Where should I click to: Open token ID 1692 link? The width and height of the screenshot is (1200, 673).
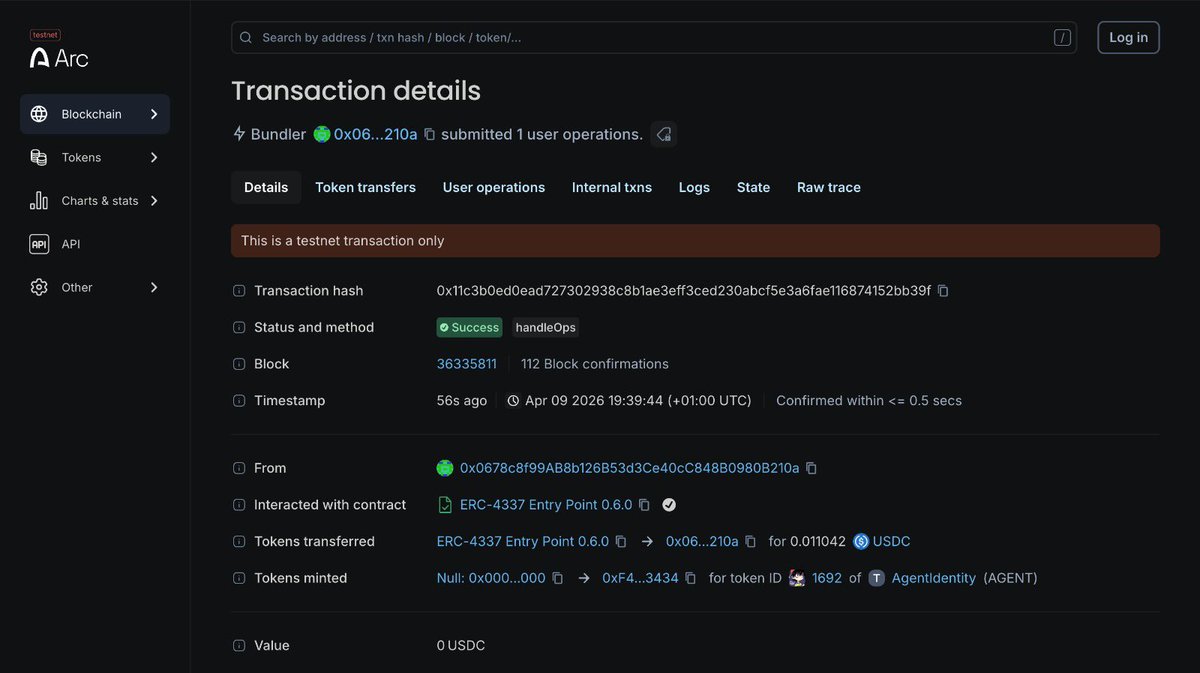click(827, 578)
